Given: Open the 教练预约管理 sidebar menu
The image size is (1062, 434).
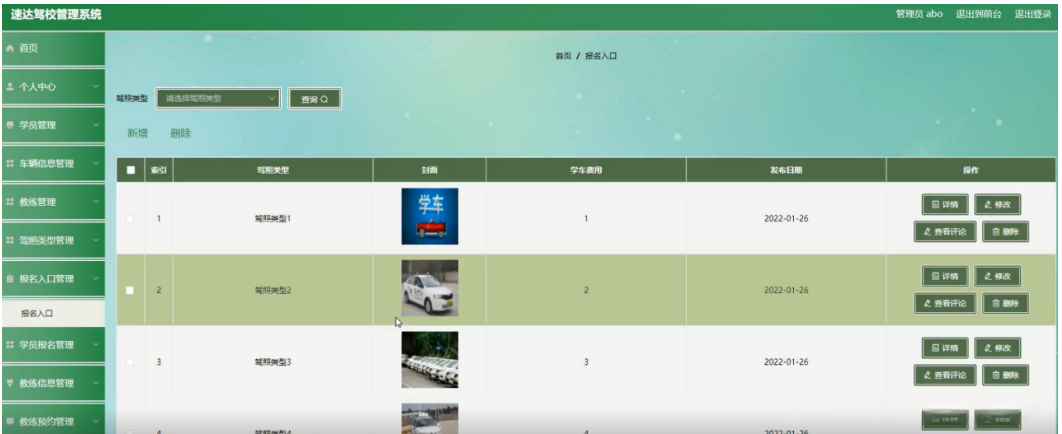Looking at the screenshot, I should coord(53,420).
